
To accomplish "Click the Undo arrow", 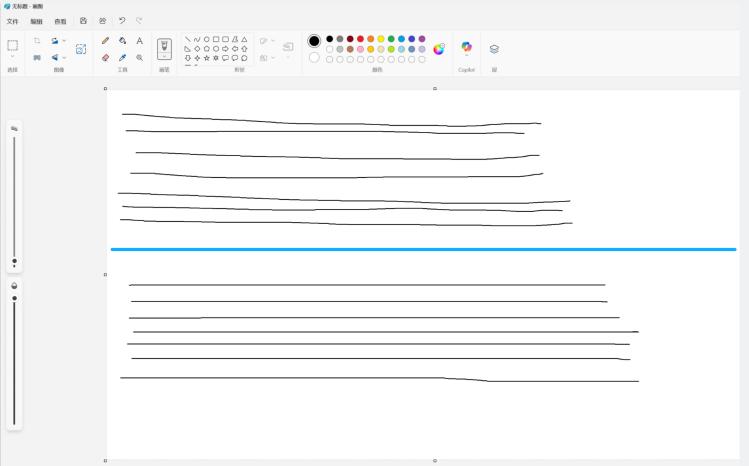I will tap(122, 20).
